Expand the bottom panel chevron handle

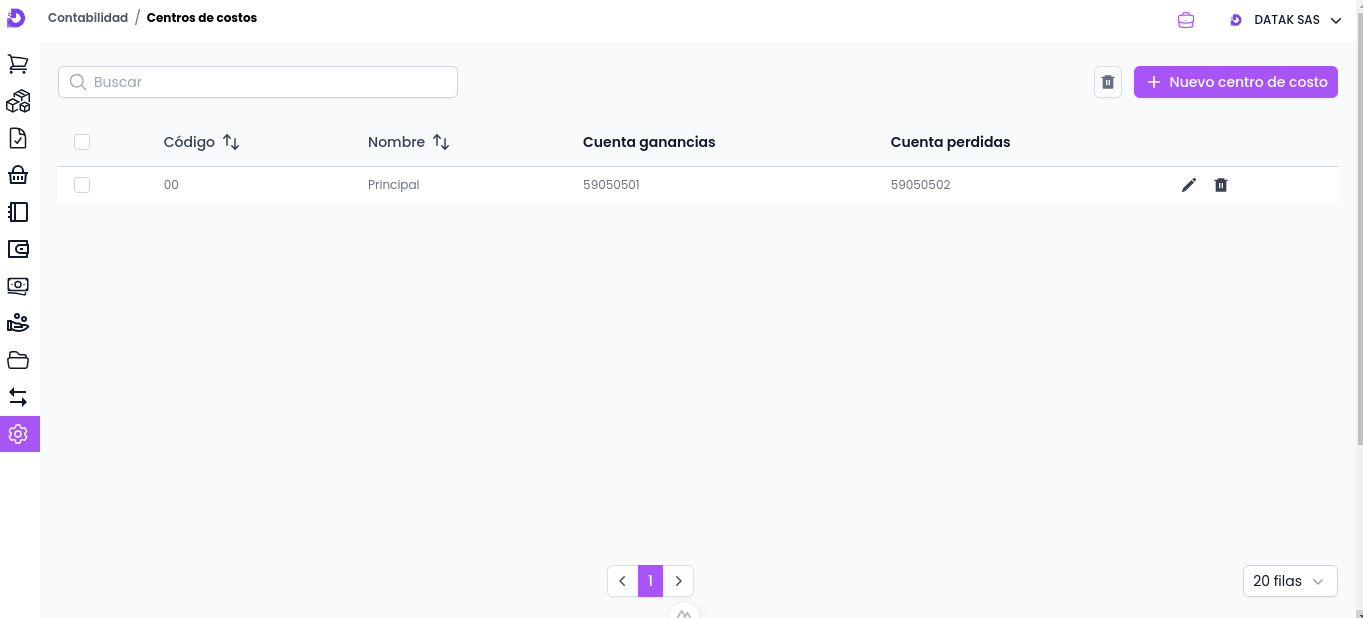(x=684, y=612)
